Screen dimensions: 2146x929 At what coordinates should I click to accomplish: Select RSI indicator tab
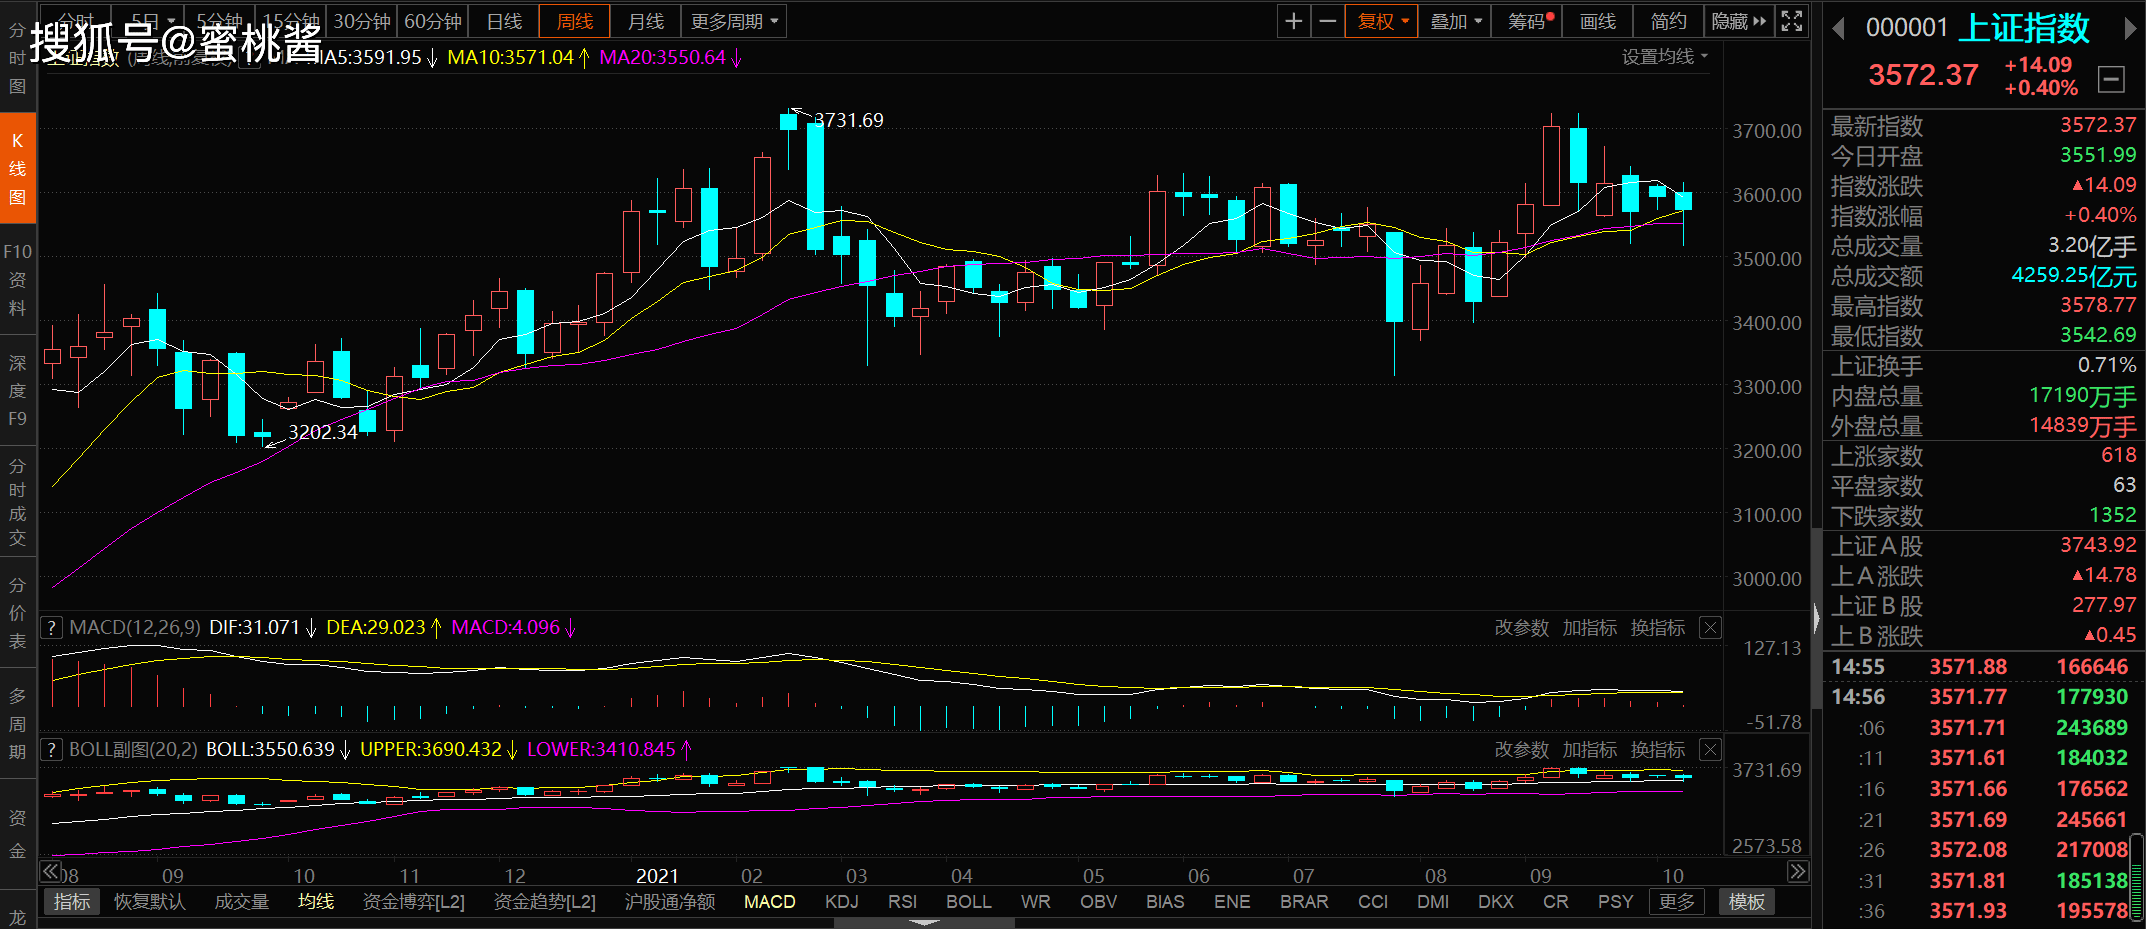[x=902, y=902]
